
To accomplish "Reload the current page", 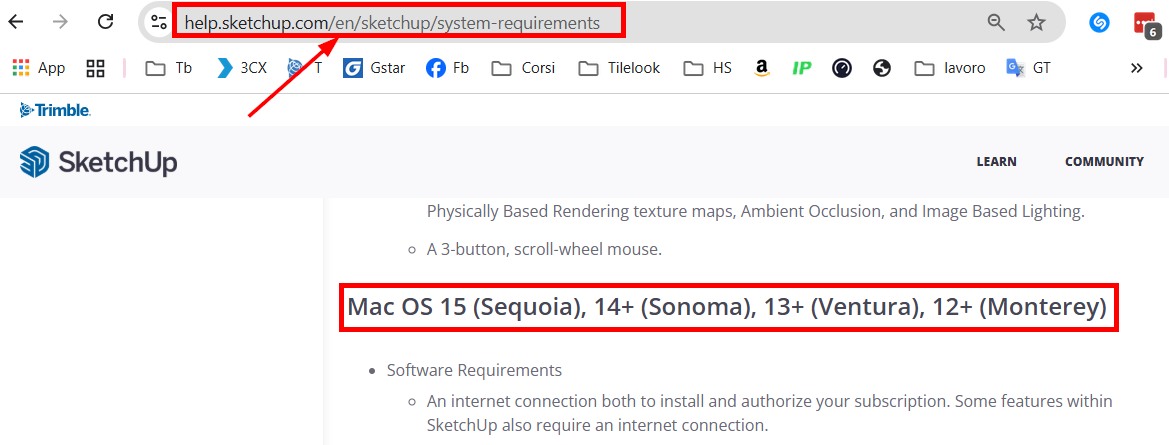I will (106, 22).
